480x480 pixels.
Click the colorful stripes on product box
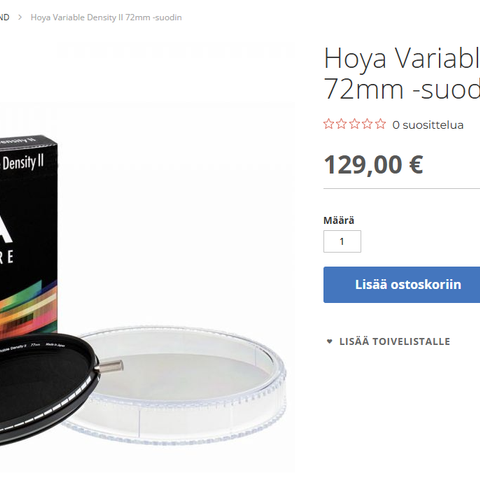coord(28,308)
